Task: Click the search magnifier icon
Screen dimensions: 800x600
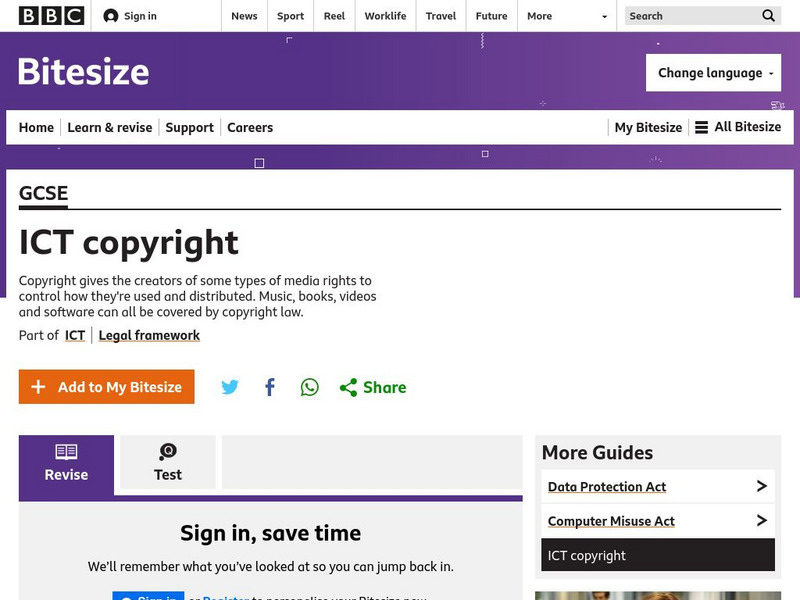Action: [768, 16]
